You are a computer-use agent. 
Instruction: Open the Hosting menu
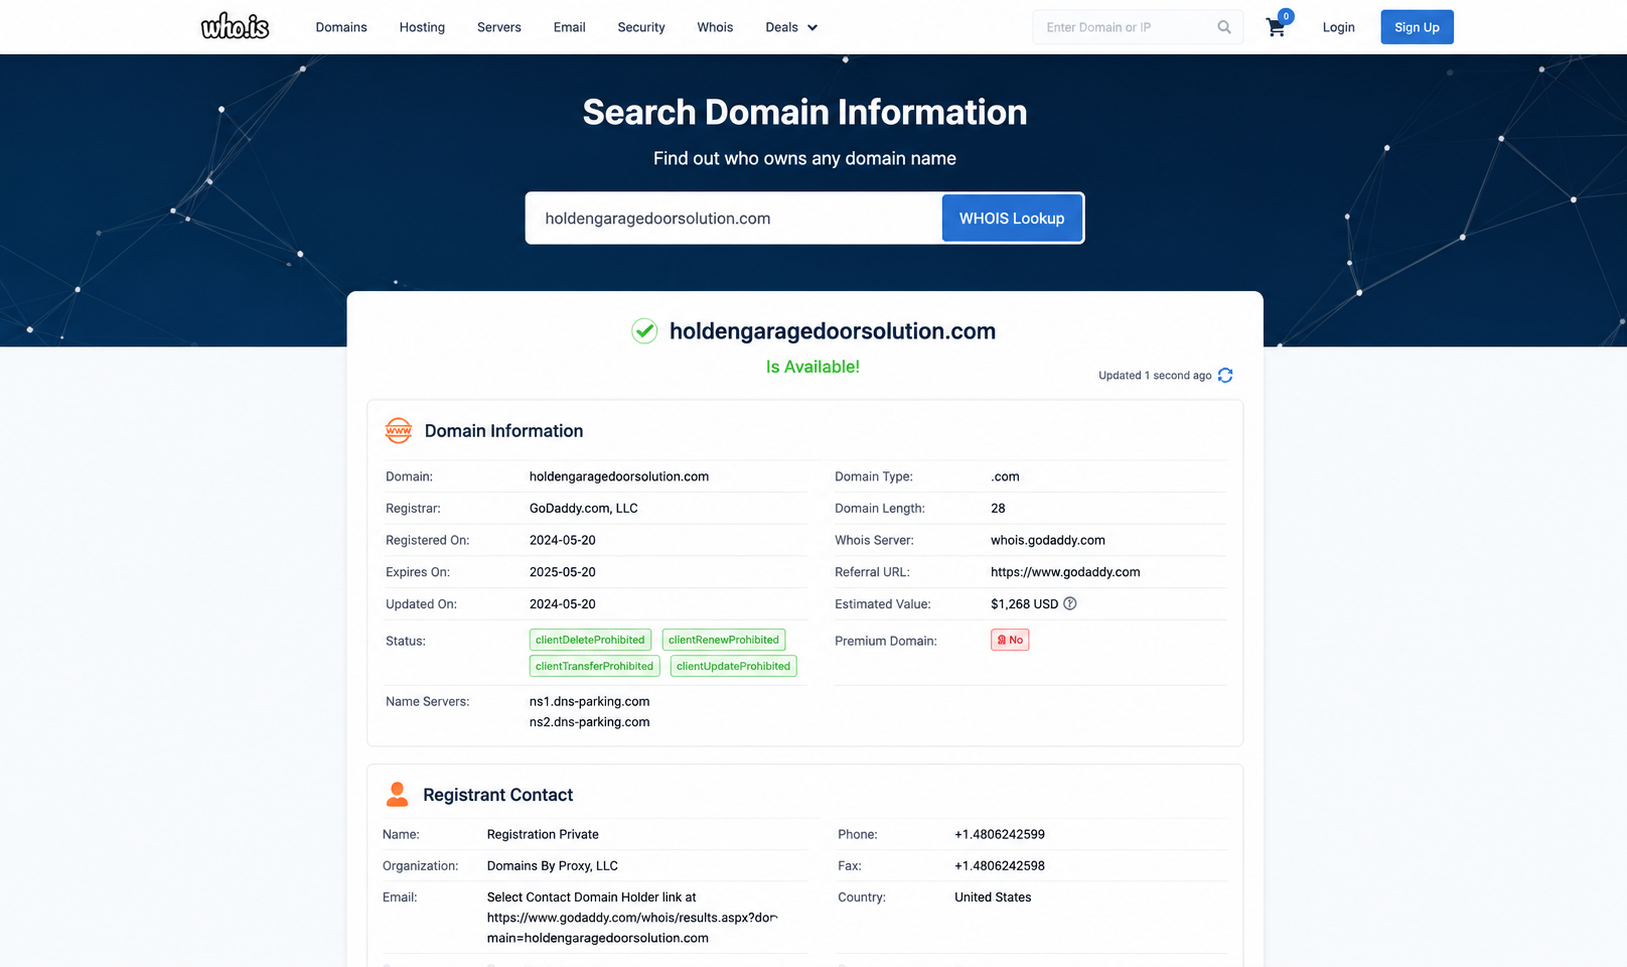422,27
